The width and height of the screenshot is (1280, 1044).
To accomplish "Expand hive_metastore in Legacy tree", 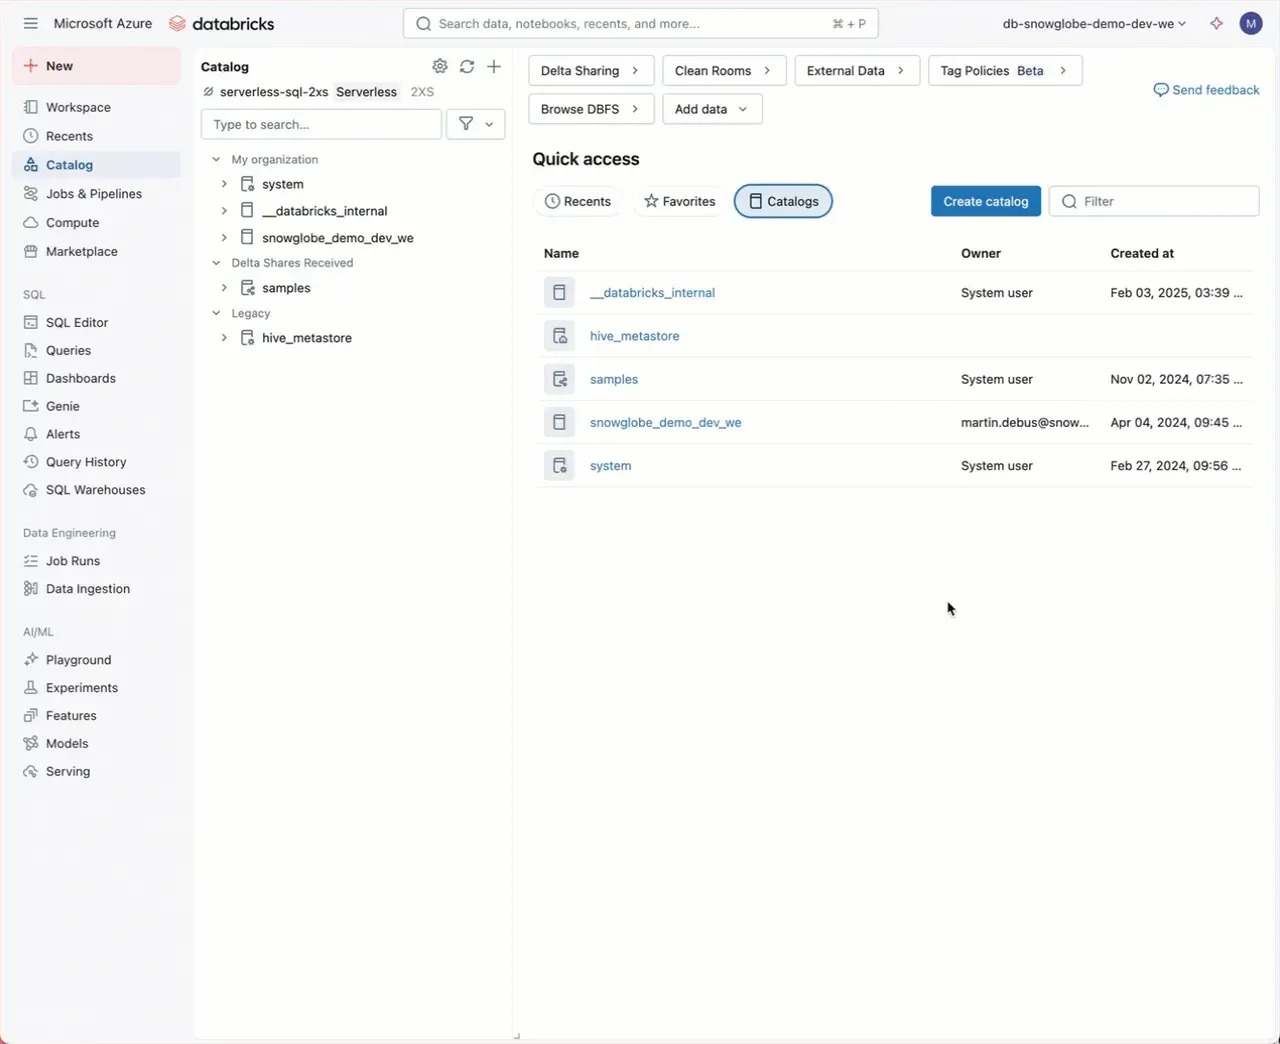I will coord(224,338).
